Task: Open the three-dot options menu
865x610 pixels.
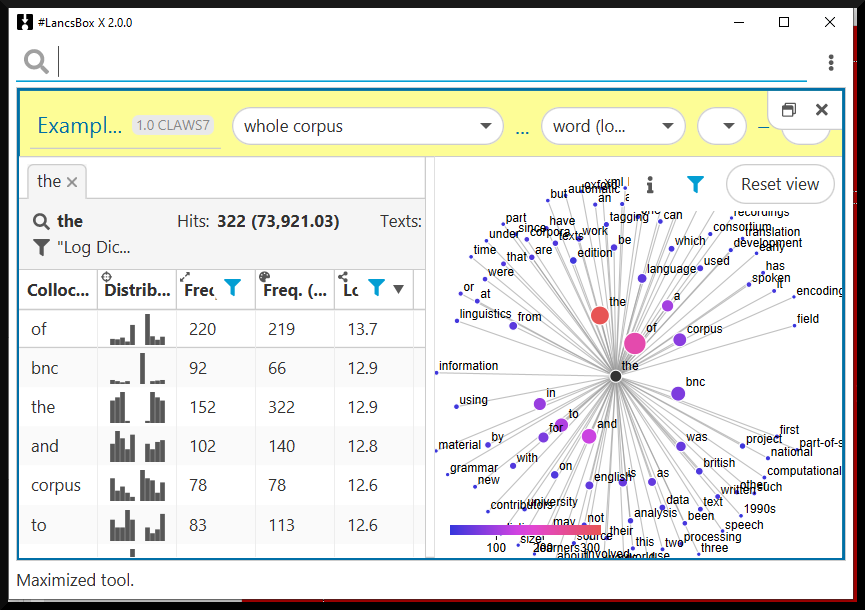Action: tap(831, 63)
